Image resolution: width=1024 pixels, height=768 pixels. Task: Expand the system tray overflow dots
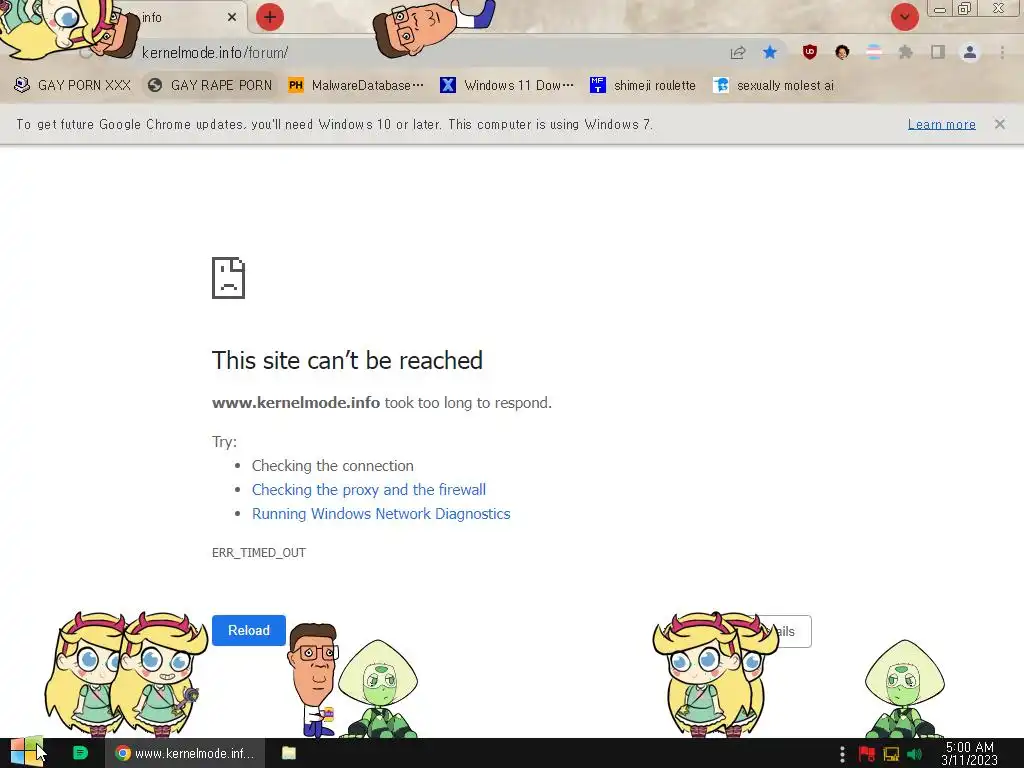(842, 754)
